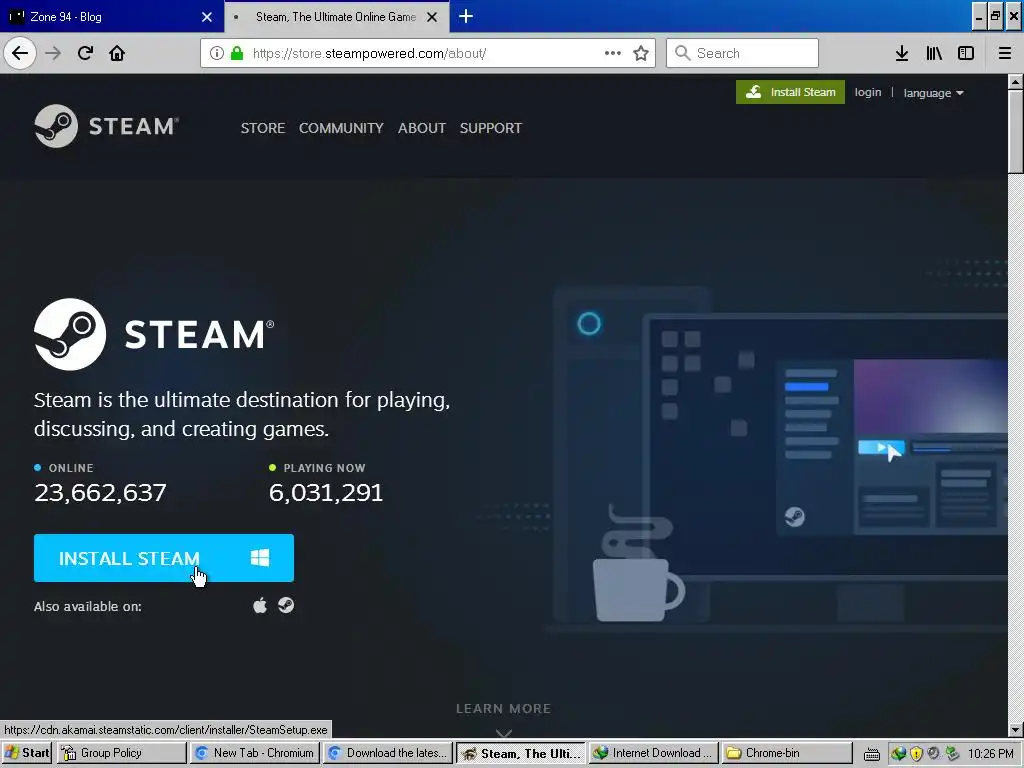Open a new tab with plus button
This screenshot has height=768, width=1024.
point(466,16)
